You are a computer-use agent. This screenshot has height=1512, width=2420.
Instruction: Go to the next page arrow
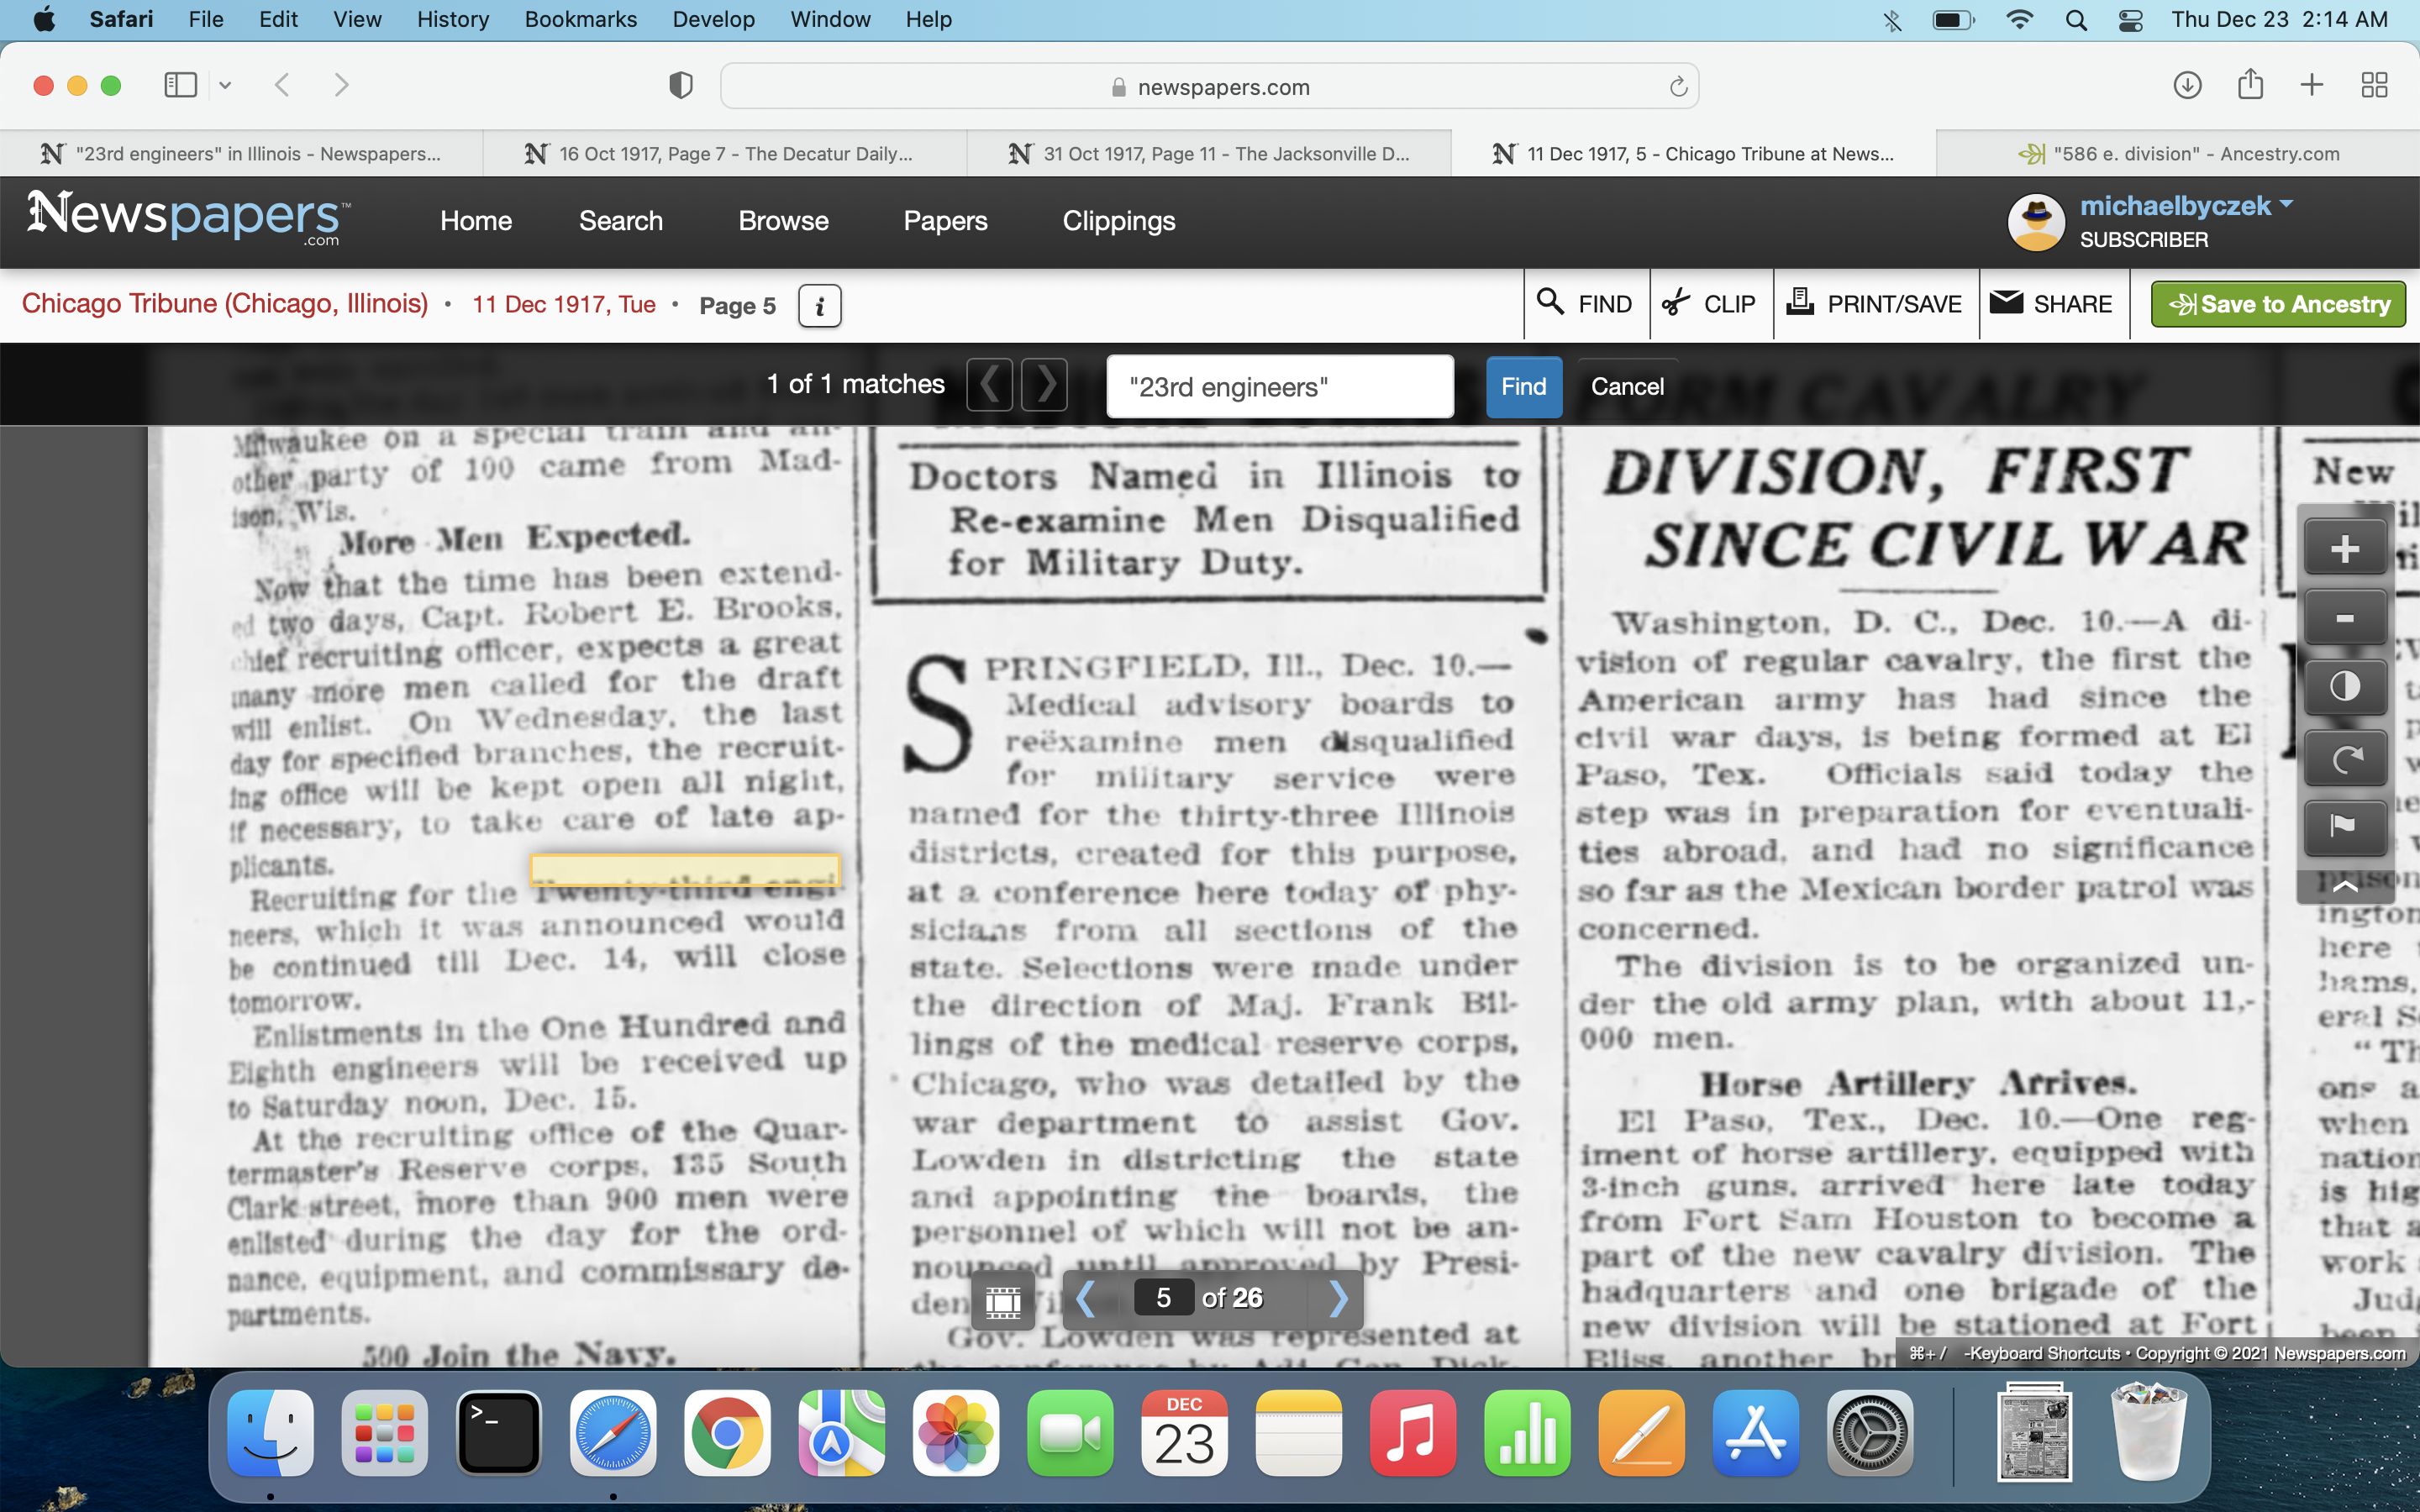tap(1339, 1299)
